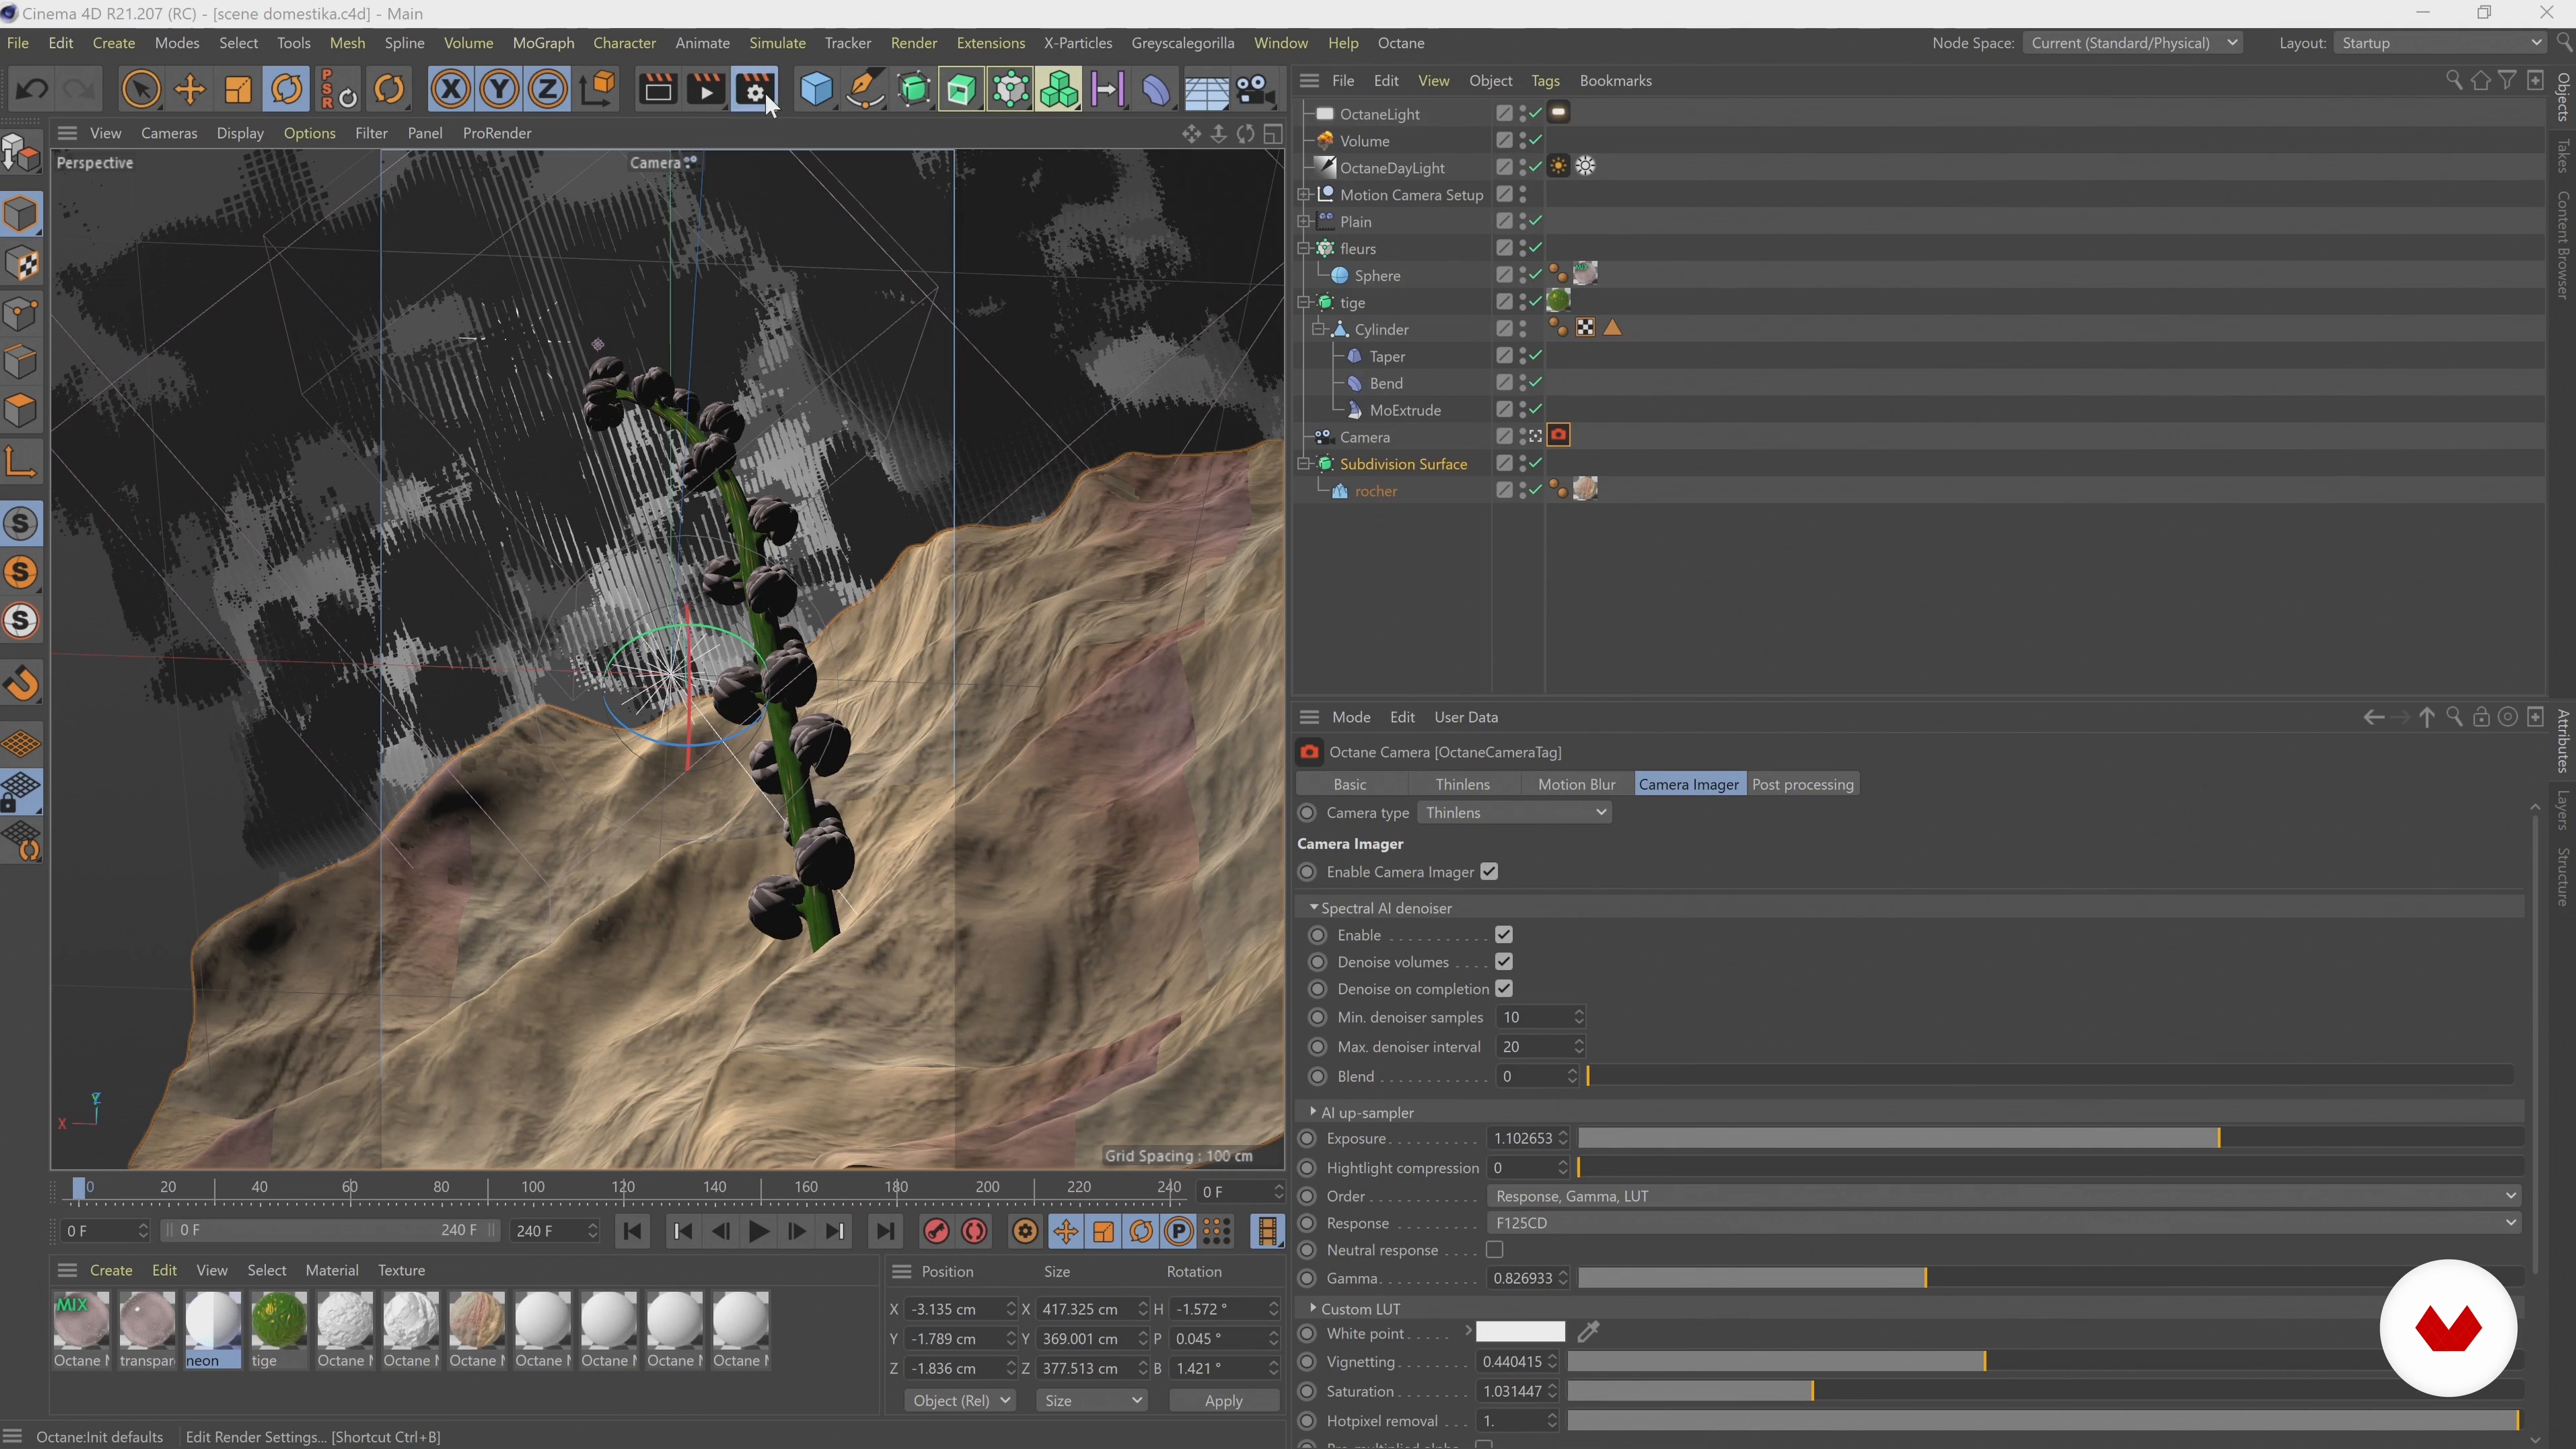Open the MoGraph menu
The width and height of the screenshot is (2576, 1449).
[543, 43]
